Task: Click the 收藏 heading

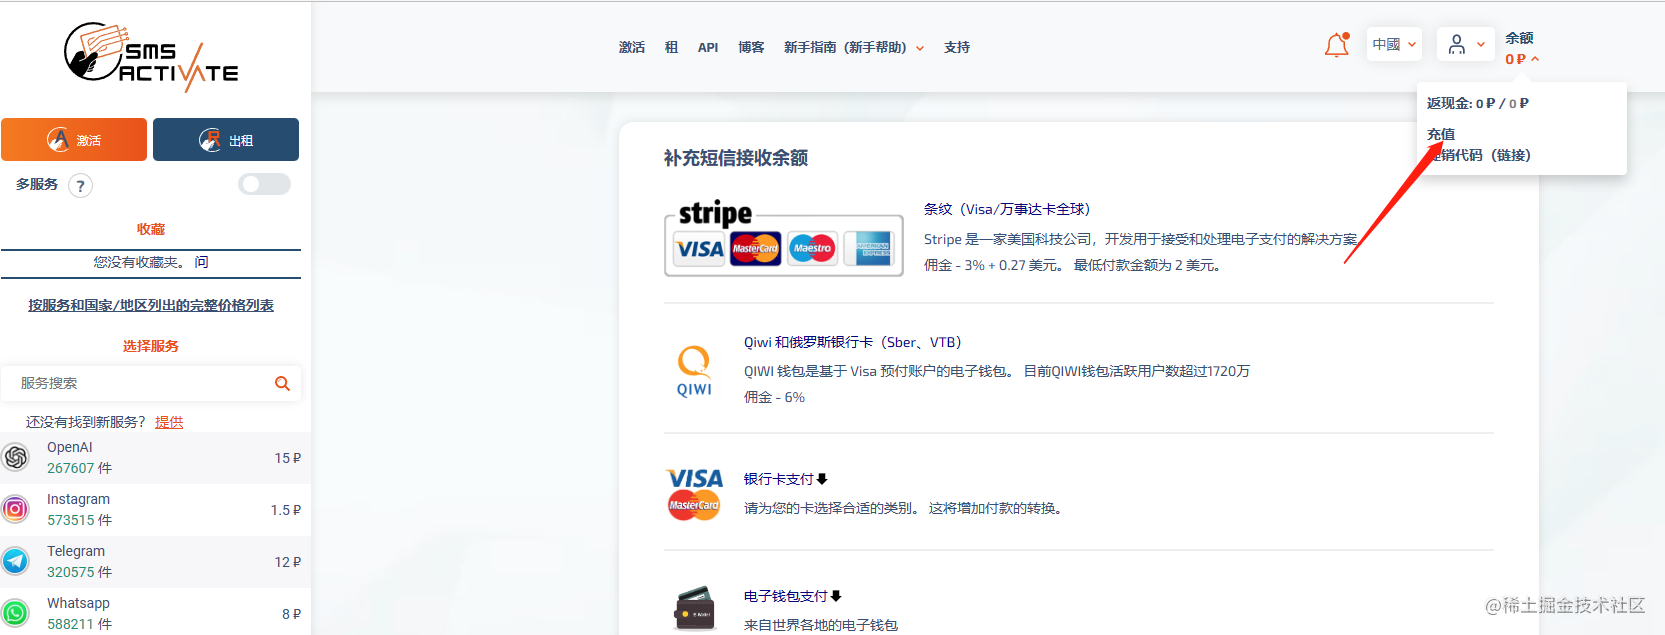Action: (x=151, y=229)
